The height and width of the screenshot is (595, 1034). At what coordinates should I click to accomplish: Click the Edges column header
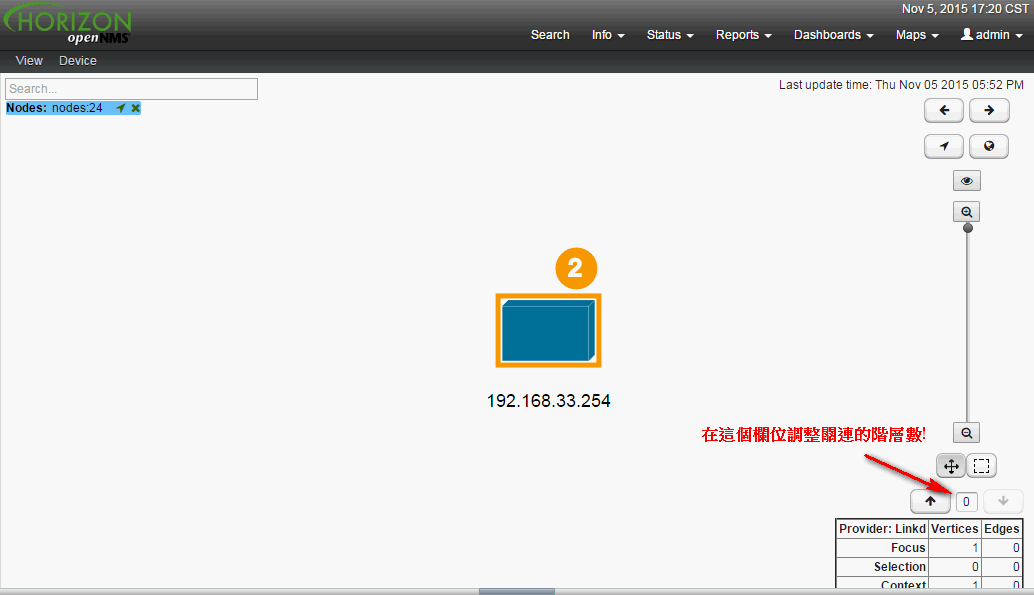[1002, 528]
